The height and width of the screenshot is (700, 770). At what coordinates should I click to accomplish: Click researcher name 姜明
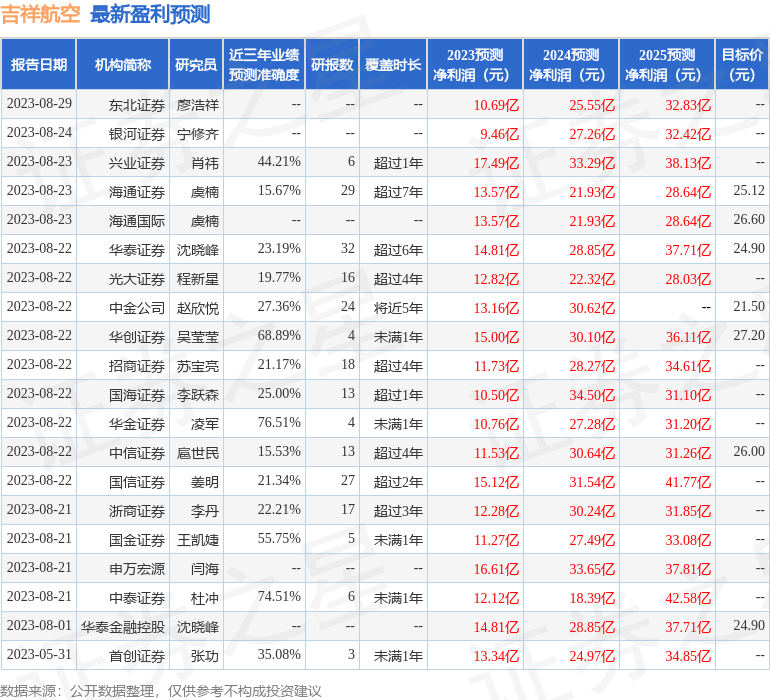[x=205, y=482]
